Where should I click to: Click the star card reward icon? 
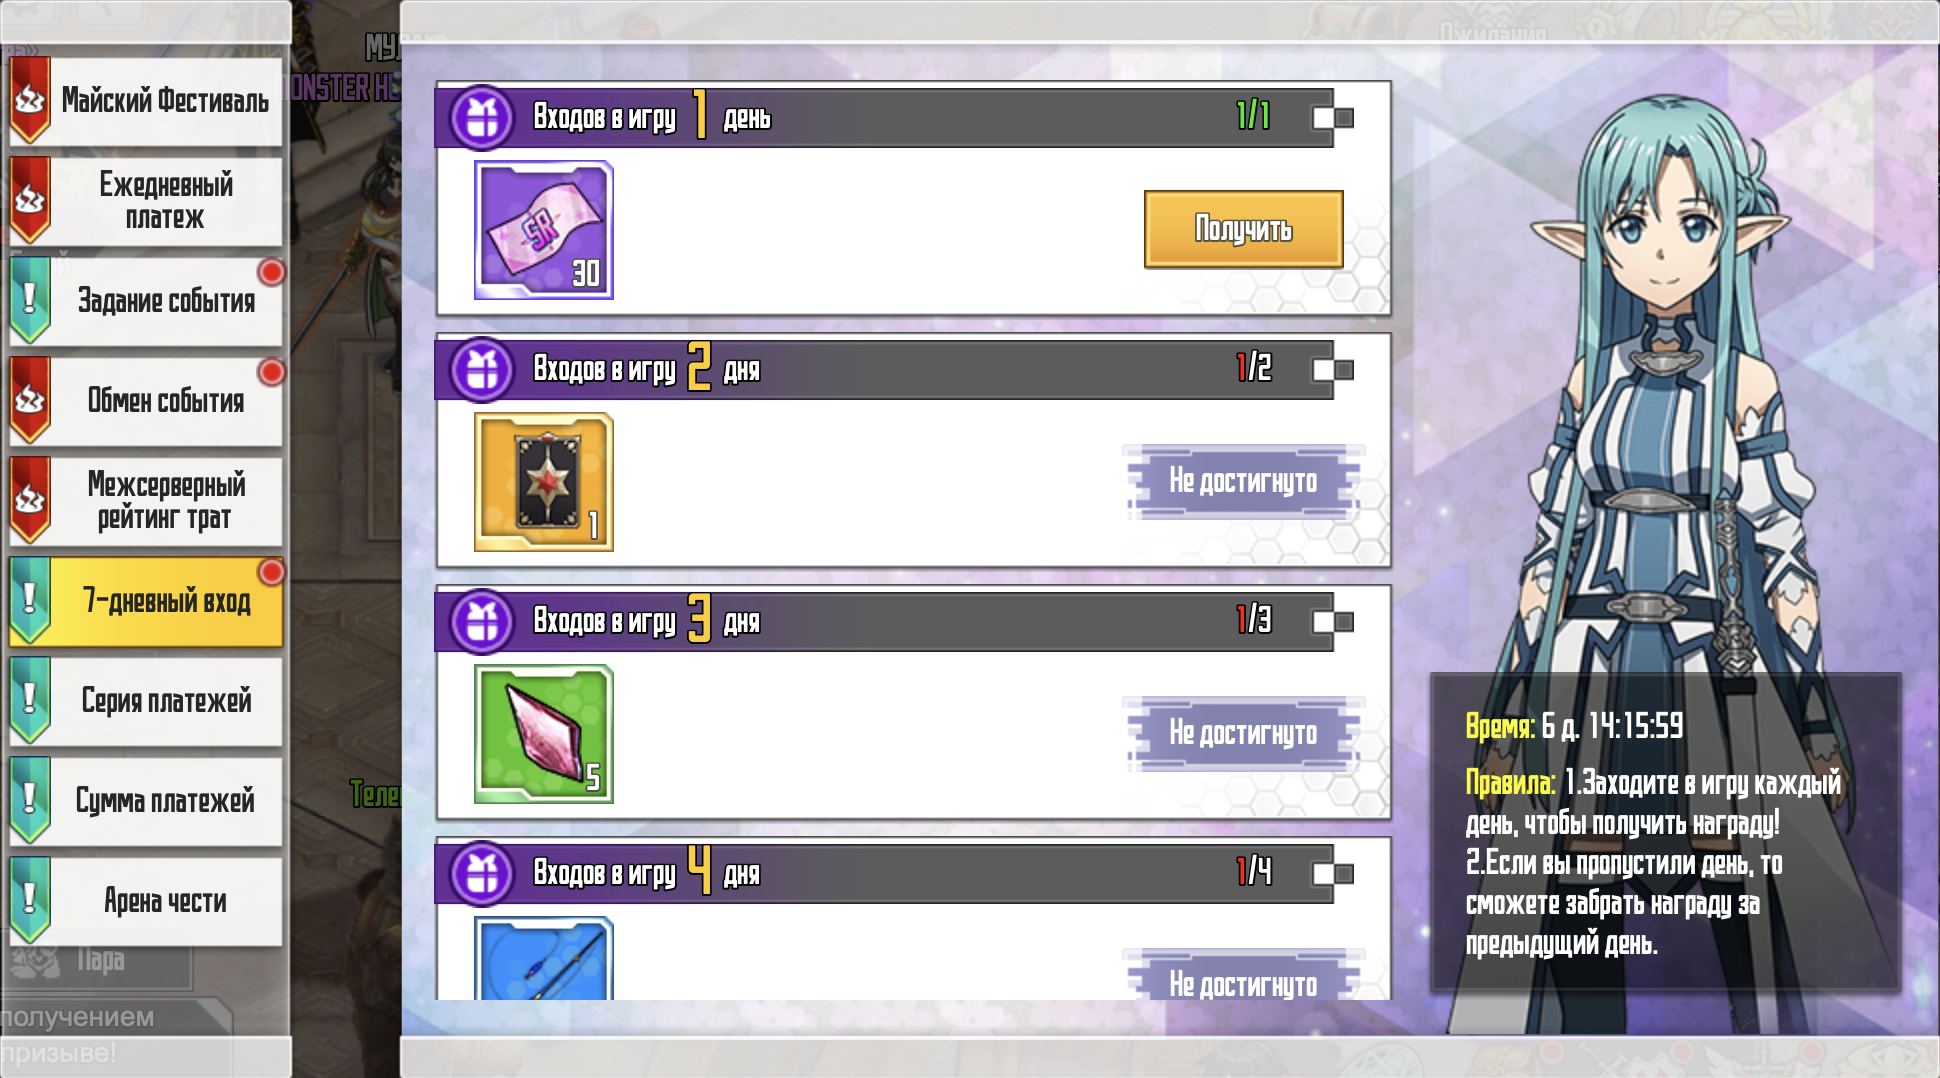coord(543,482)
